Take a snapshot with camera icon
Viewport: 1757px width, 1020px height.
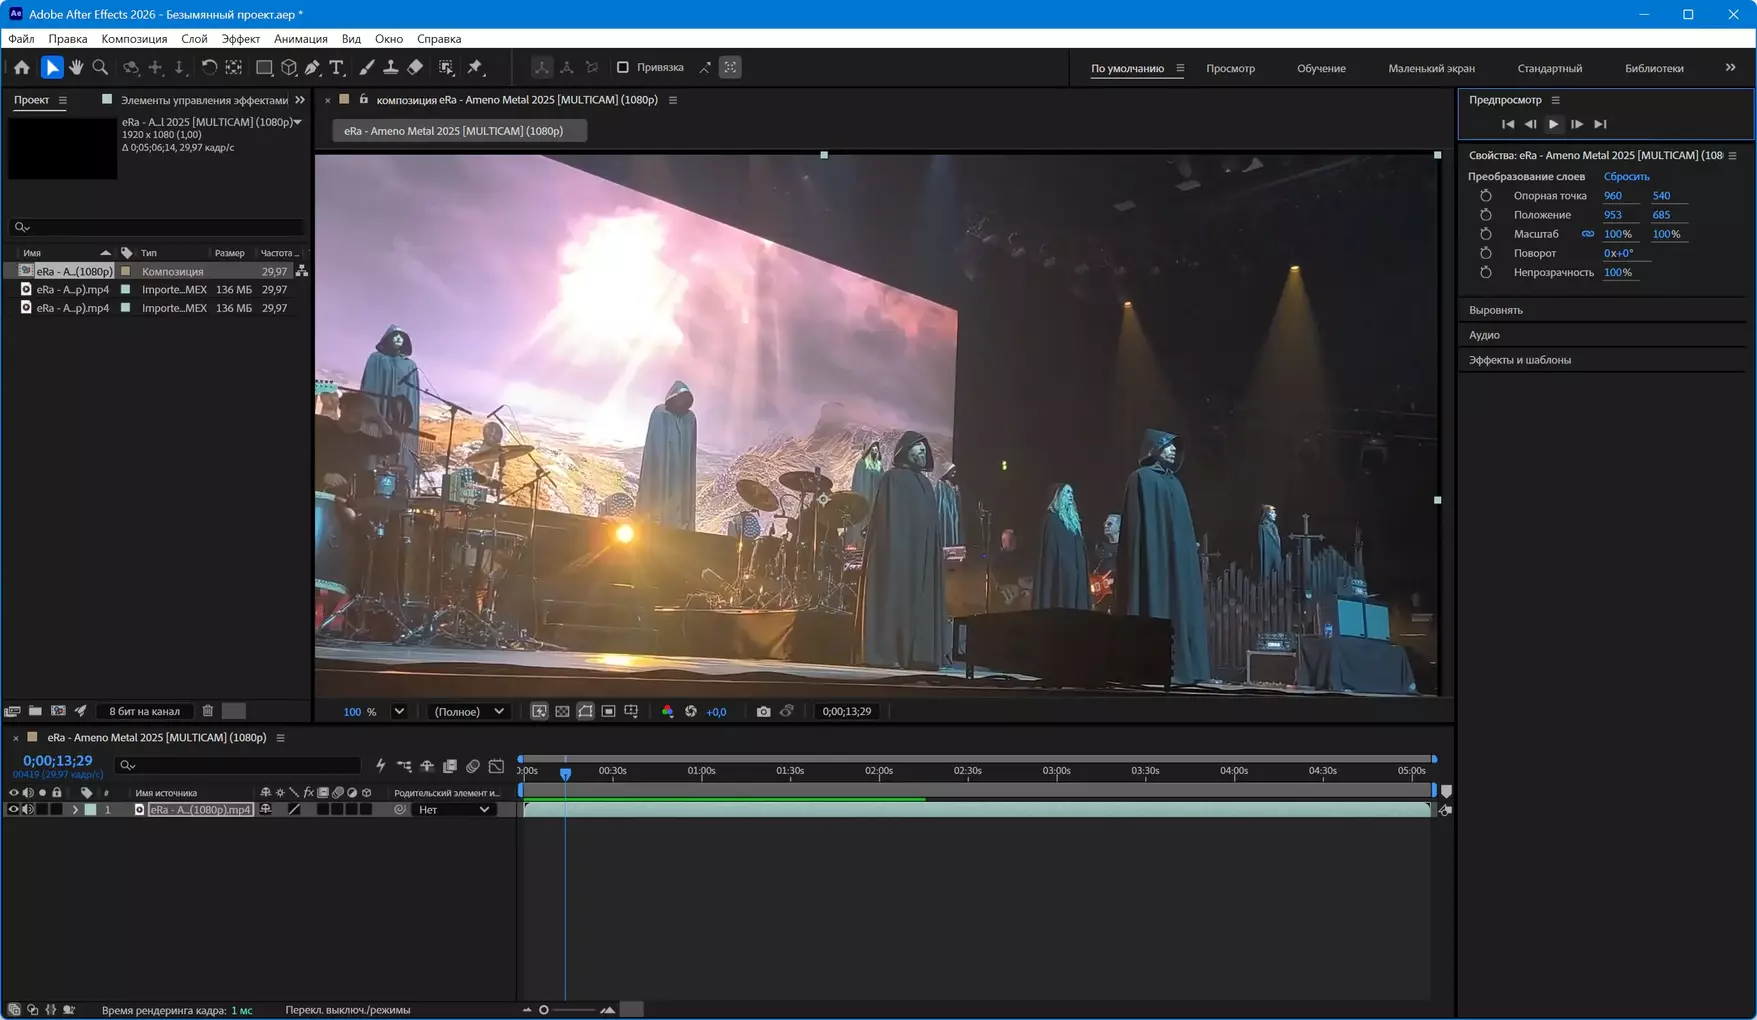point(763,711)
